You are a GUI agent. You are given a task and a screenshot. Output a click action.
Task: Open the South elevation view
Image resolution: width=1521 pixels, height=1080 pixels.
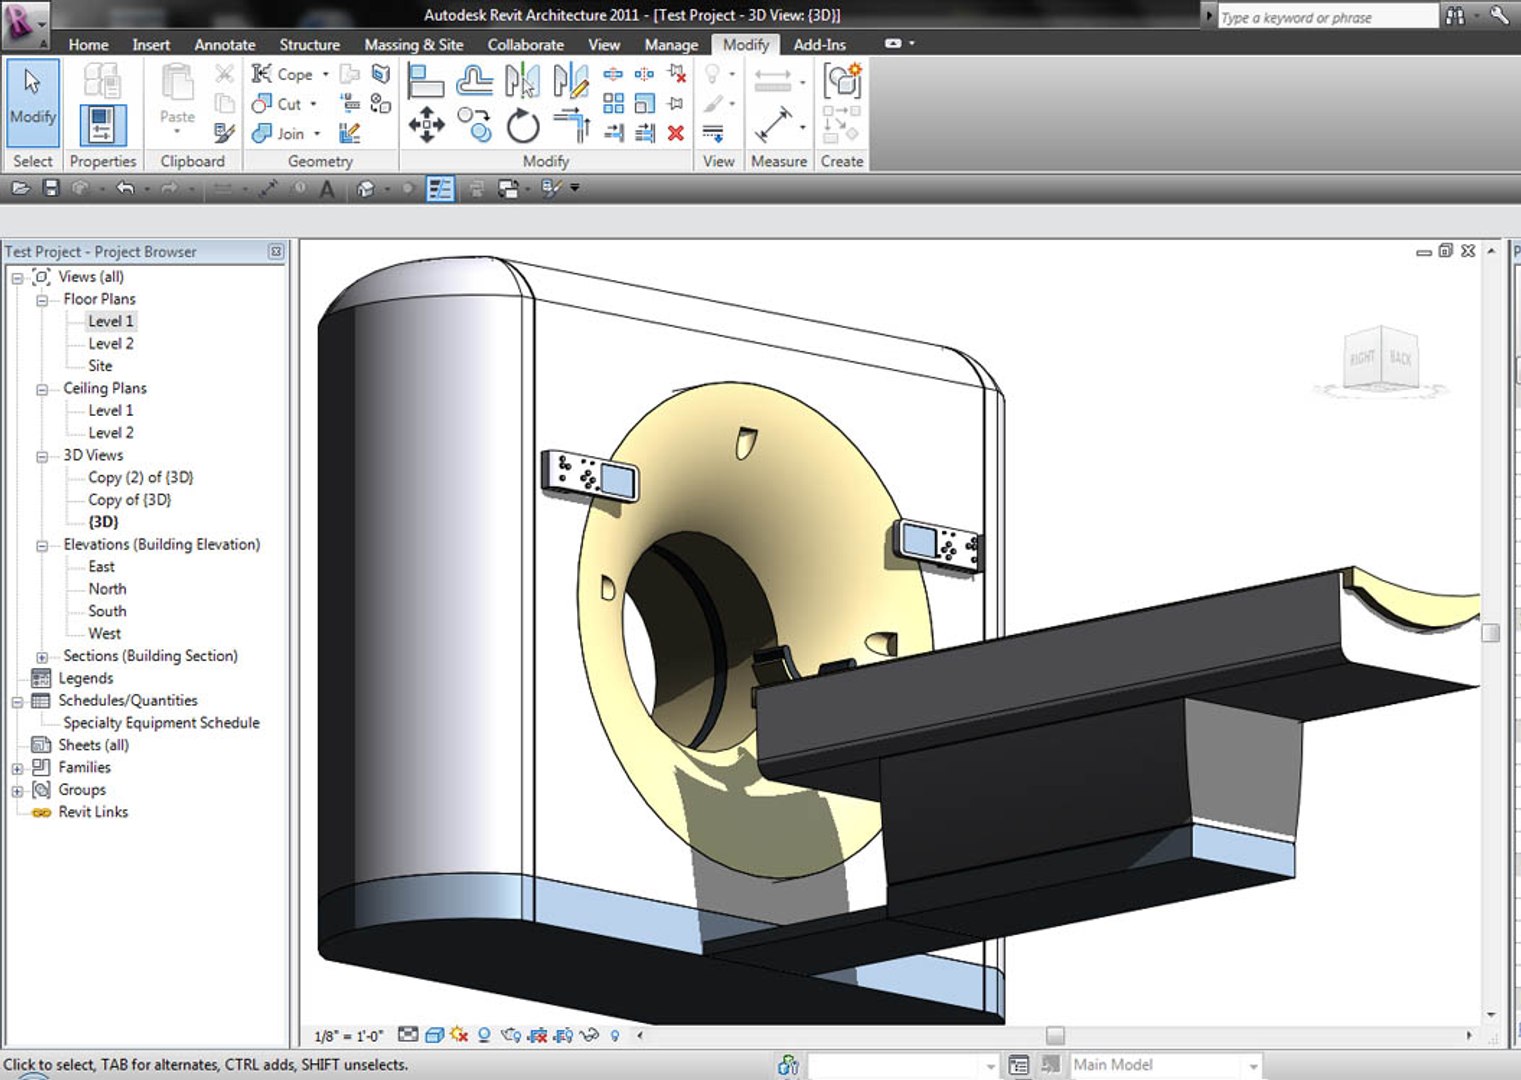[107, 611]
